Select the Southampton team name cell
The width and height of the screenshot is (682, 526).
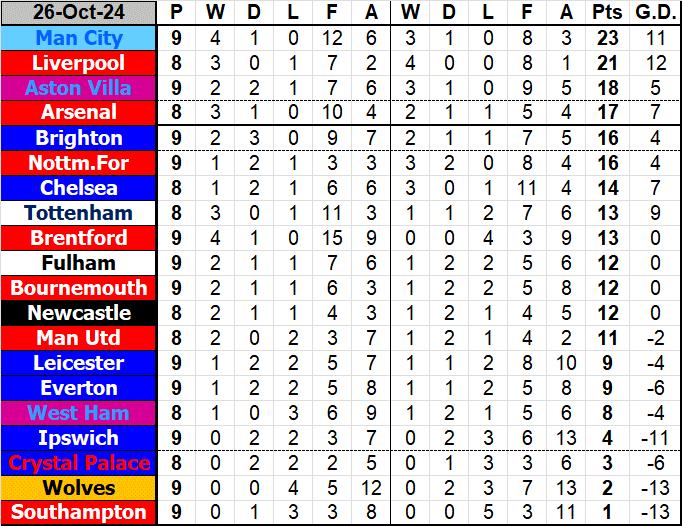(x=79, y=513)
